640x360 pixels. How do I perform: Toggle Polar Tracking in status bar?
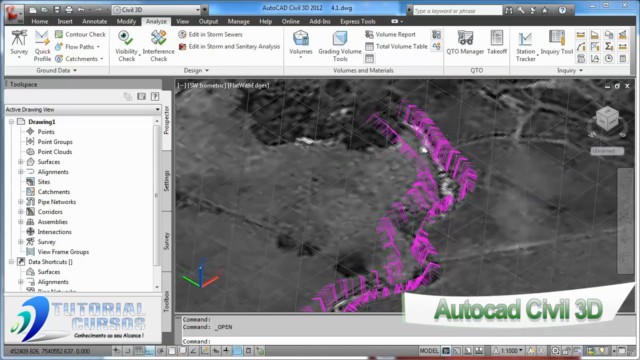[x=161, y=351]
